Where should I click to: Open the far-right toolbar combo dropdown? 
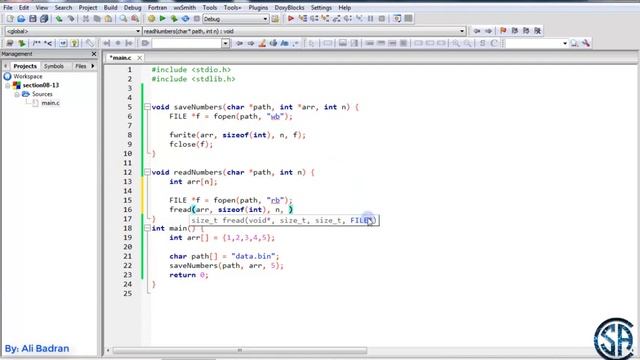point(565,43)
